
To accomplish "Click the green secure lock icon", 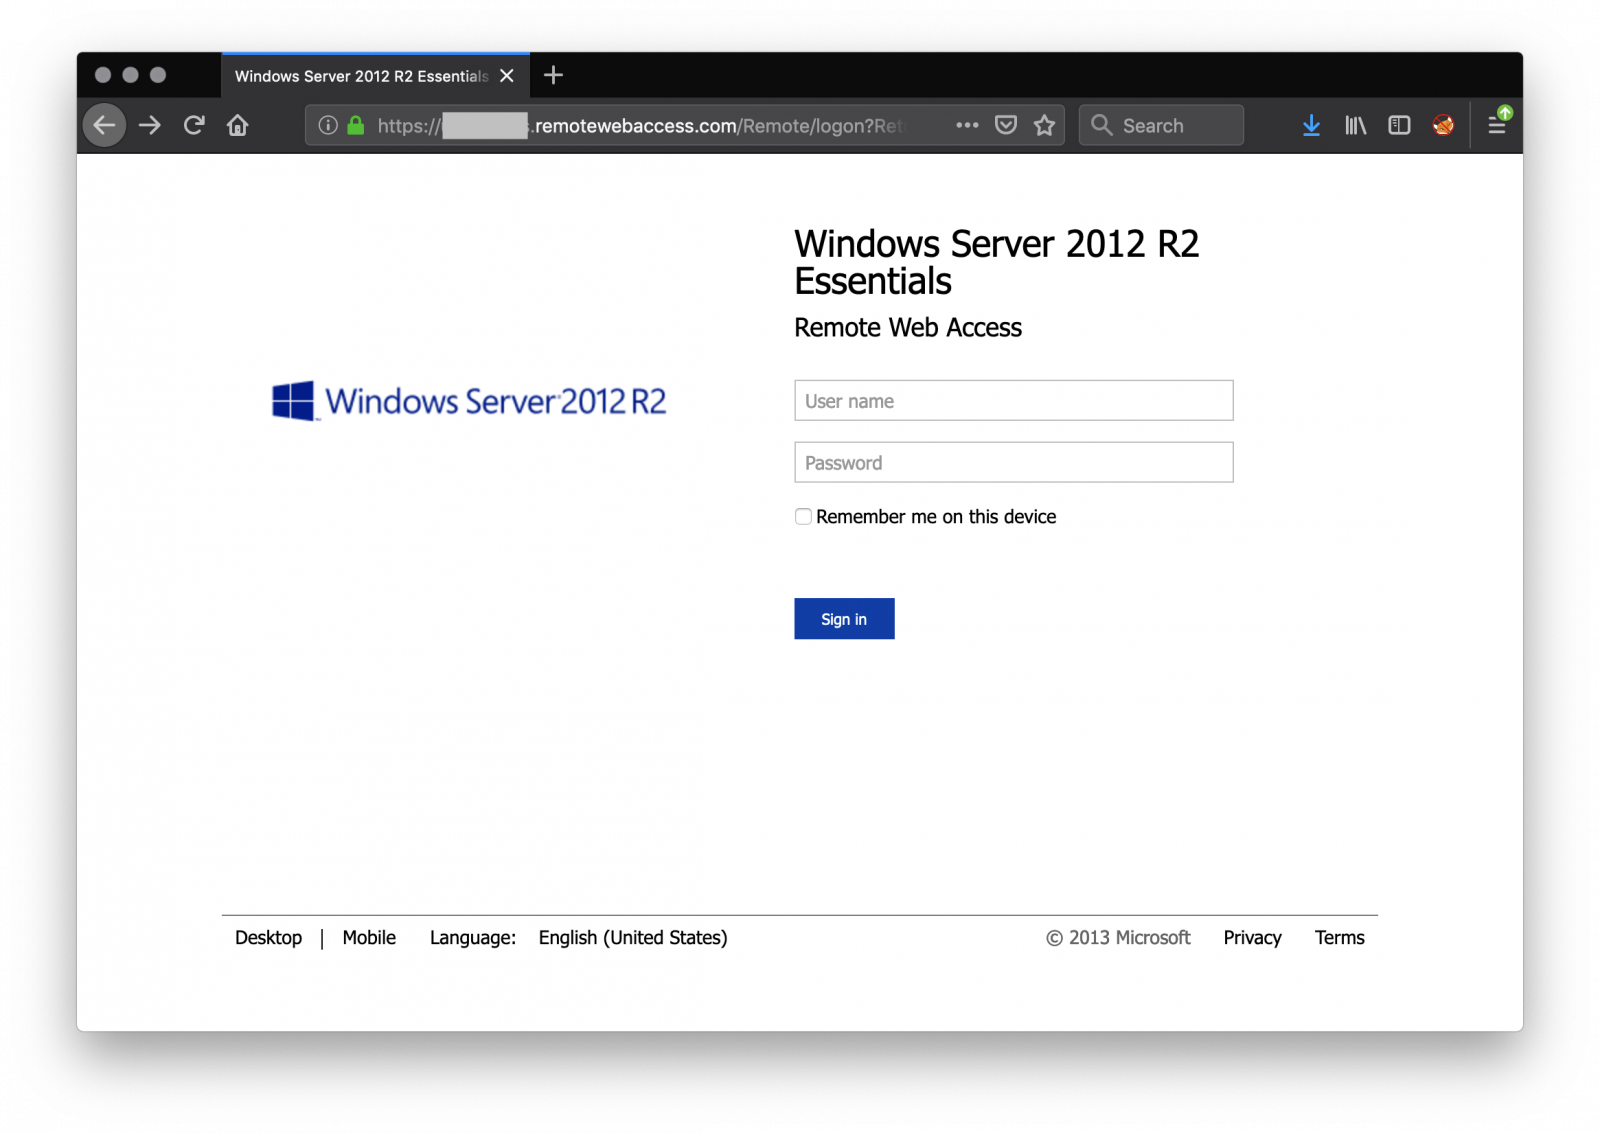I will pos(355,125).
